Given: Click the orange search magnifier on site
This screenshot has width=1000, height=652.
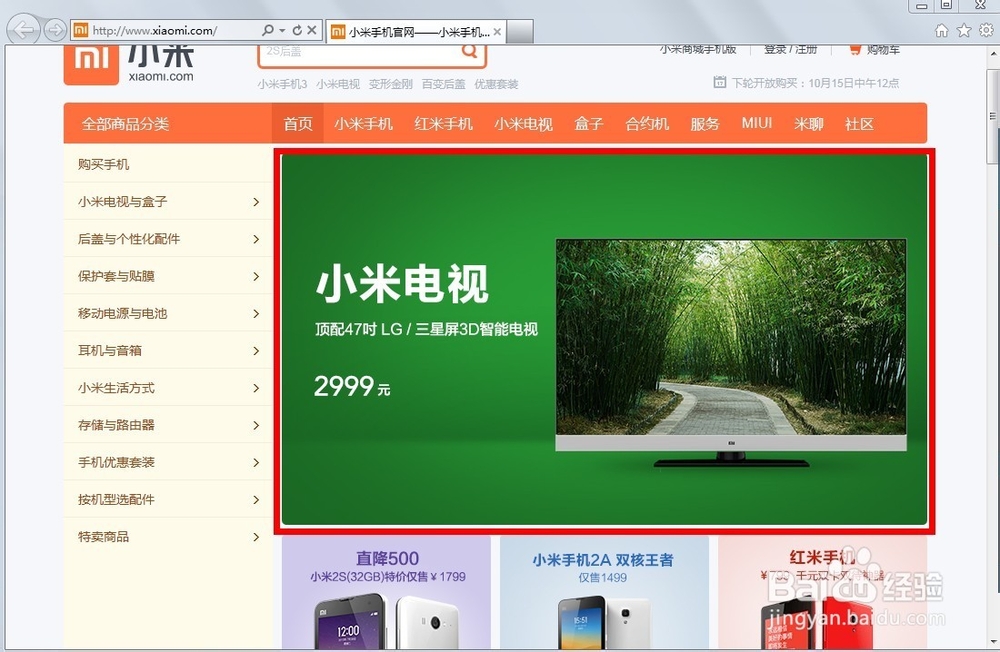Looking at the screenshot, I should tap(470, 52).
